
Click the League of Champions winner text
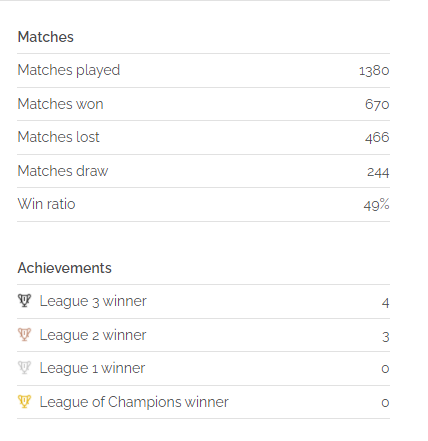(134, 402)
